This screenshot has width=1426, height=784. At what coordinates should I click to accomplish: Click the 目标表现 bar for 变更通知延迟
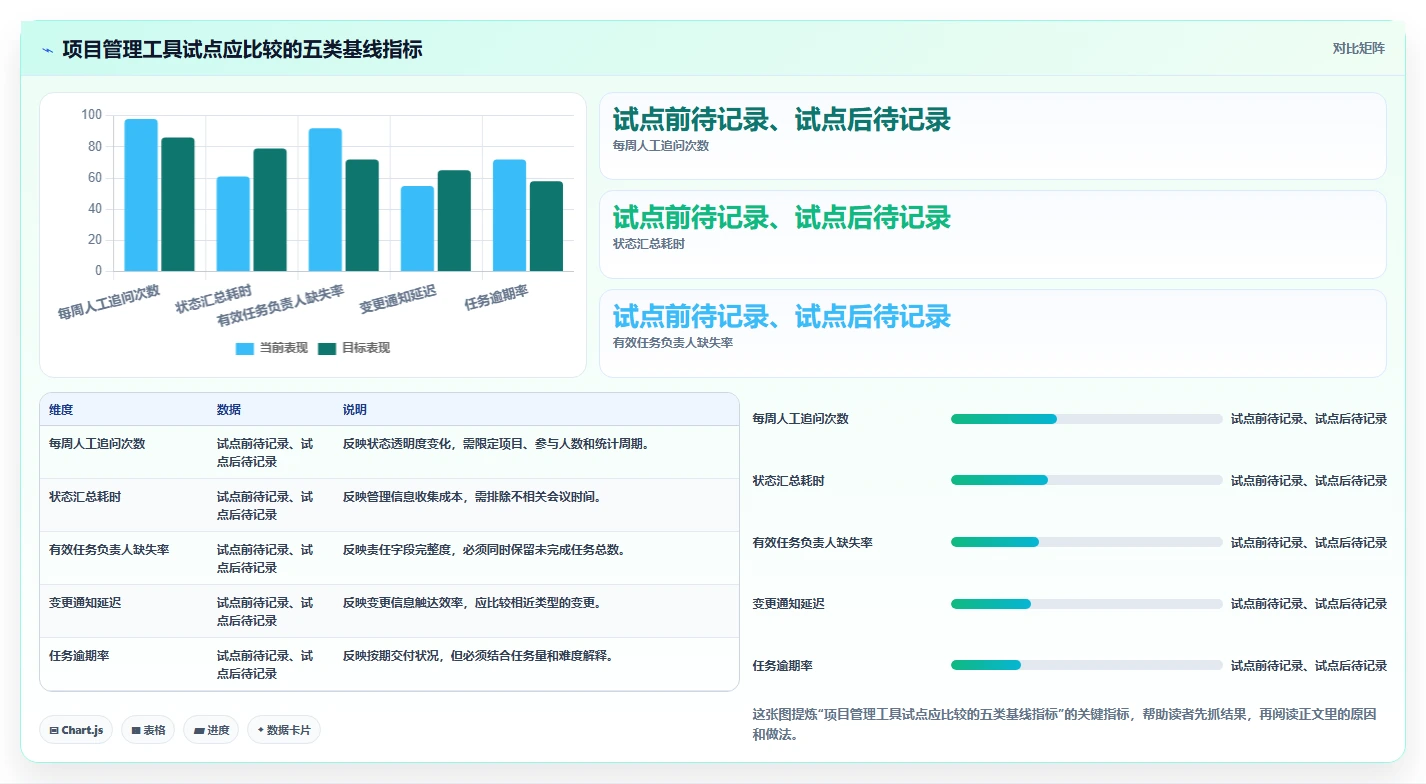pyautogui.click(x=454, y=221)
